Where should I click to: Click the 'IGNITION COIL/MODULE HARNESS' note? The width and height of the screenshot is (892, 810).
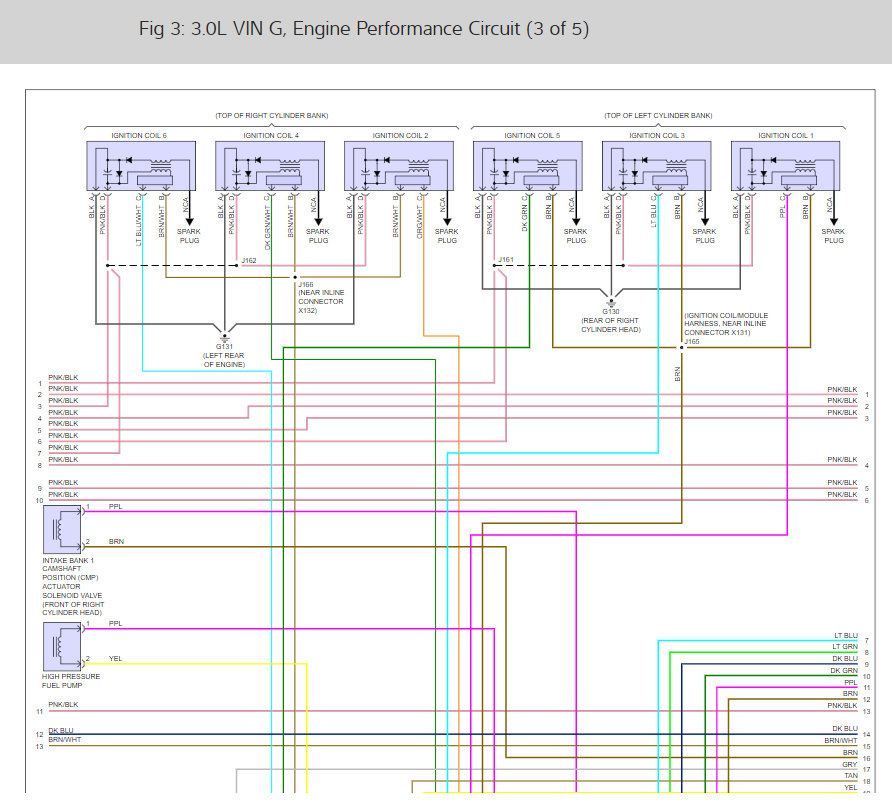[x=726, y=324]
